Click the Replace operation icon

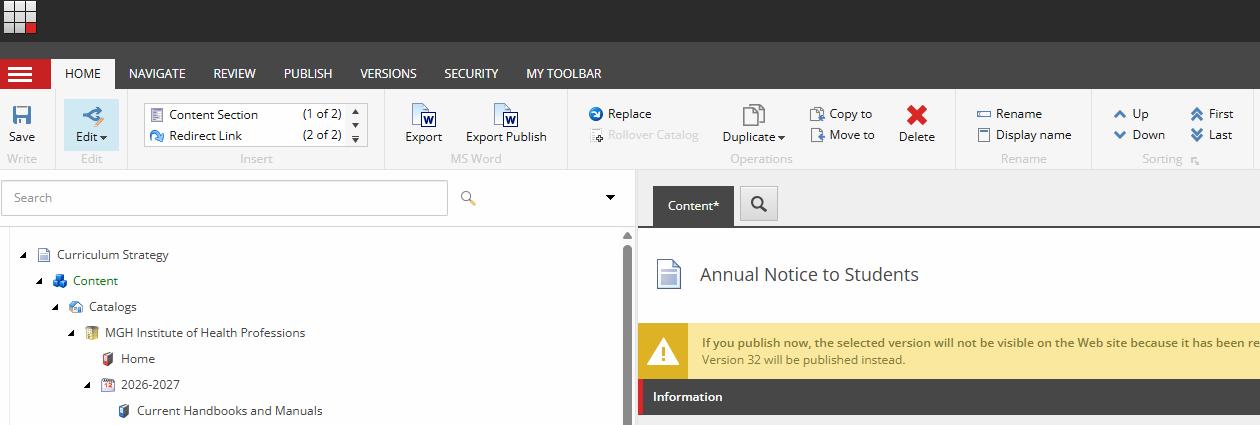(x=596, y=114)
